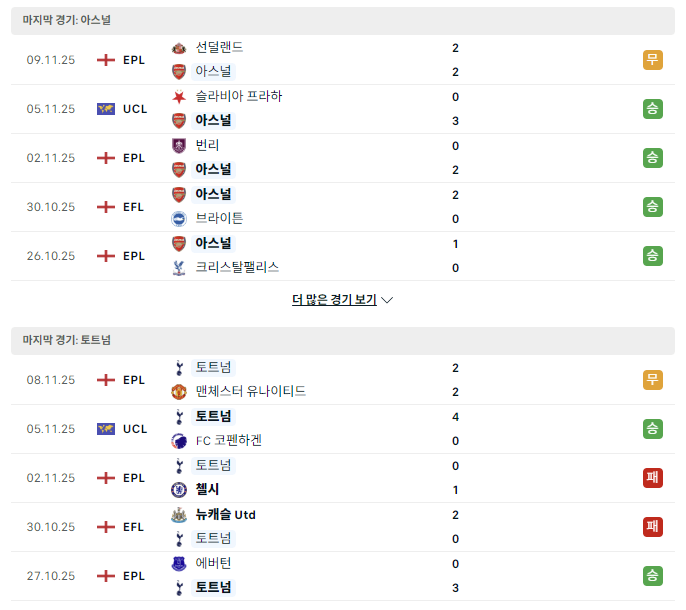Click the FC Copenhagen crest icon
Screen dimensions: 686x610
[x=178, y=441]
